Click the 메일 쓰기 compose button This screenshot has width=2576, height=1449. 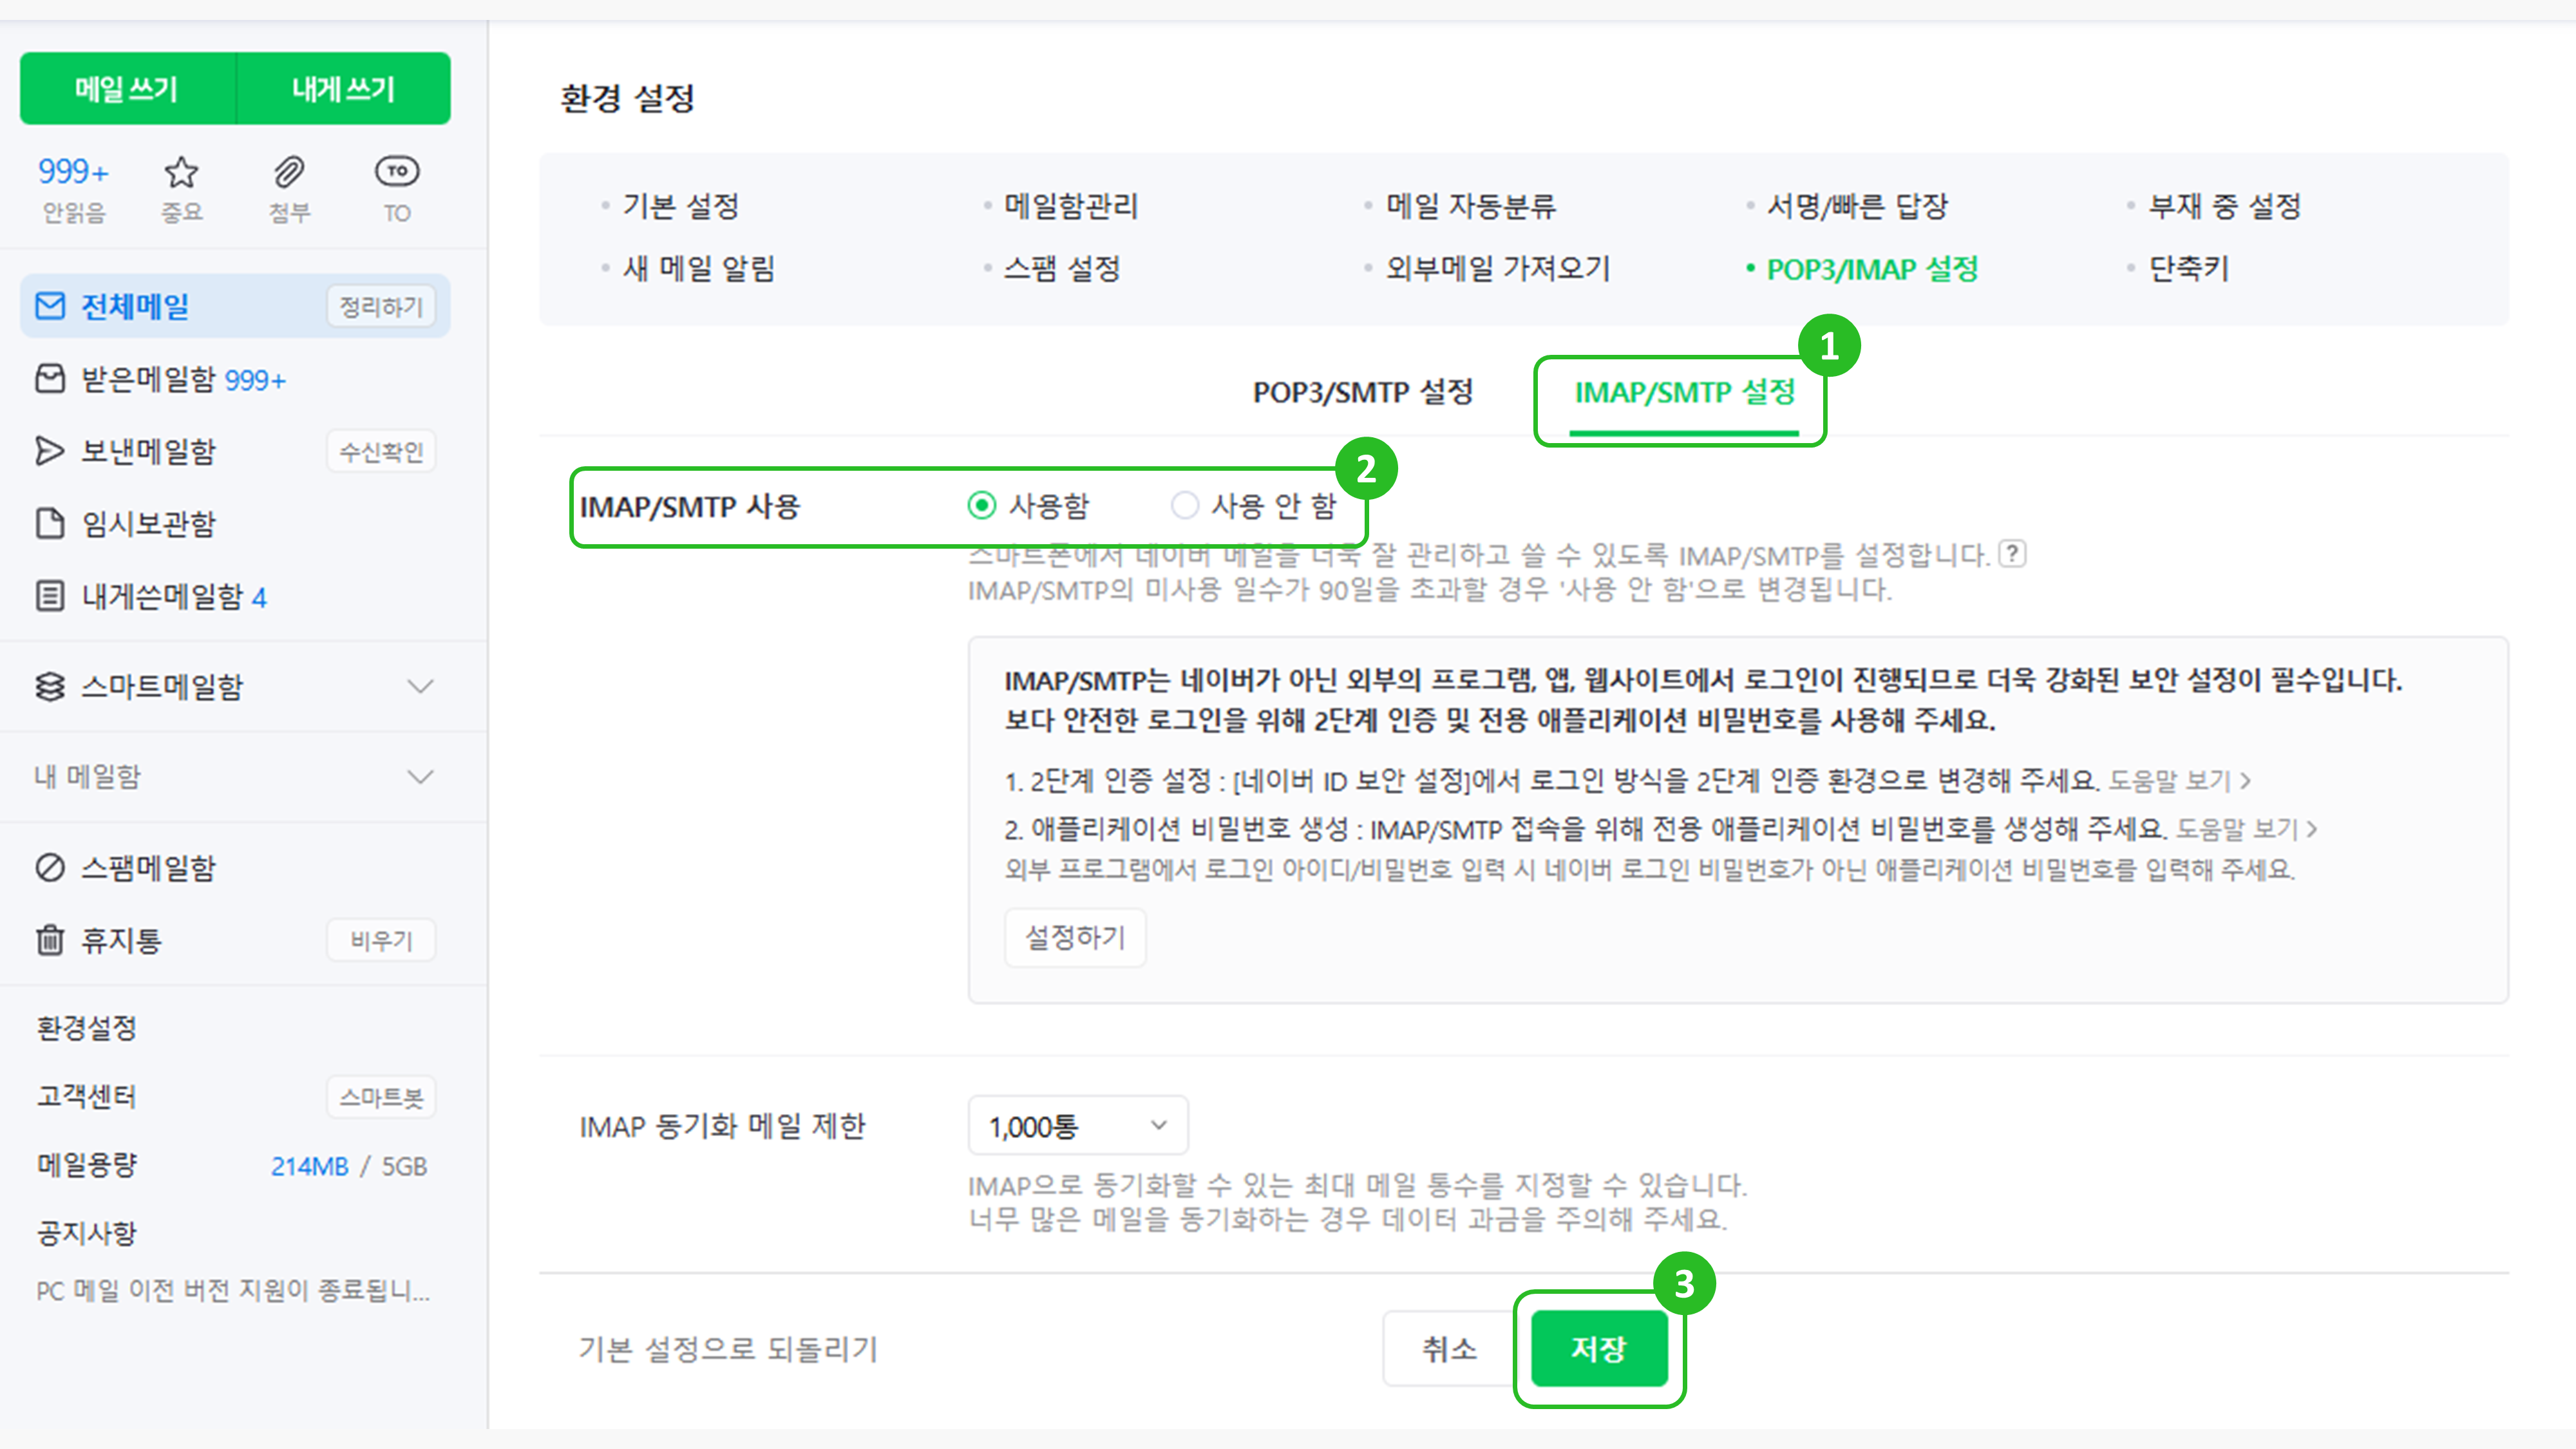[127, 89]
